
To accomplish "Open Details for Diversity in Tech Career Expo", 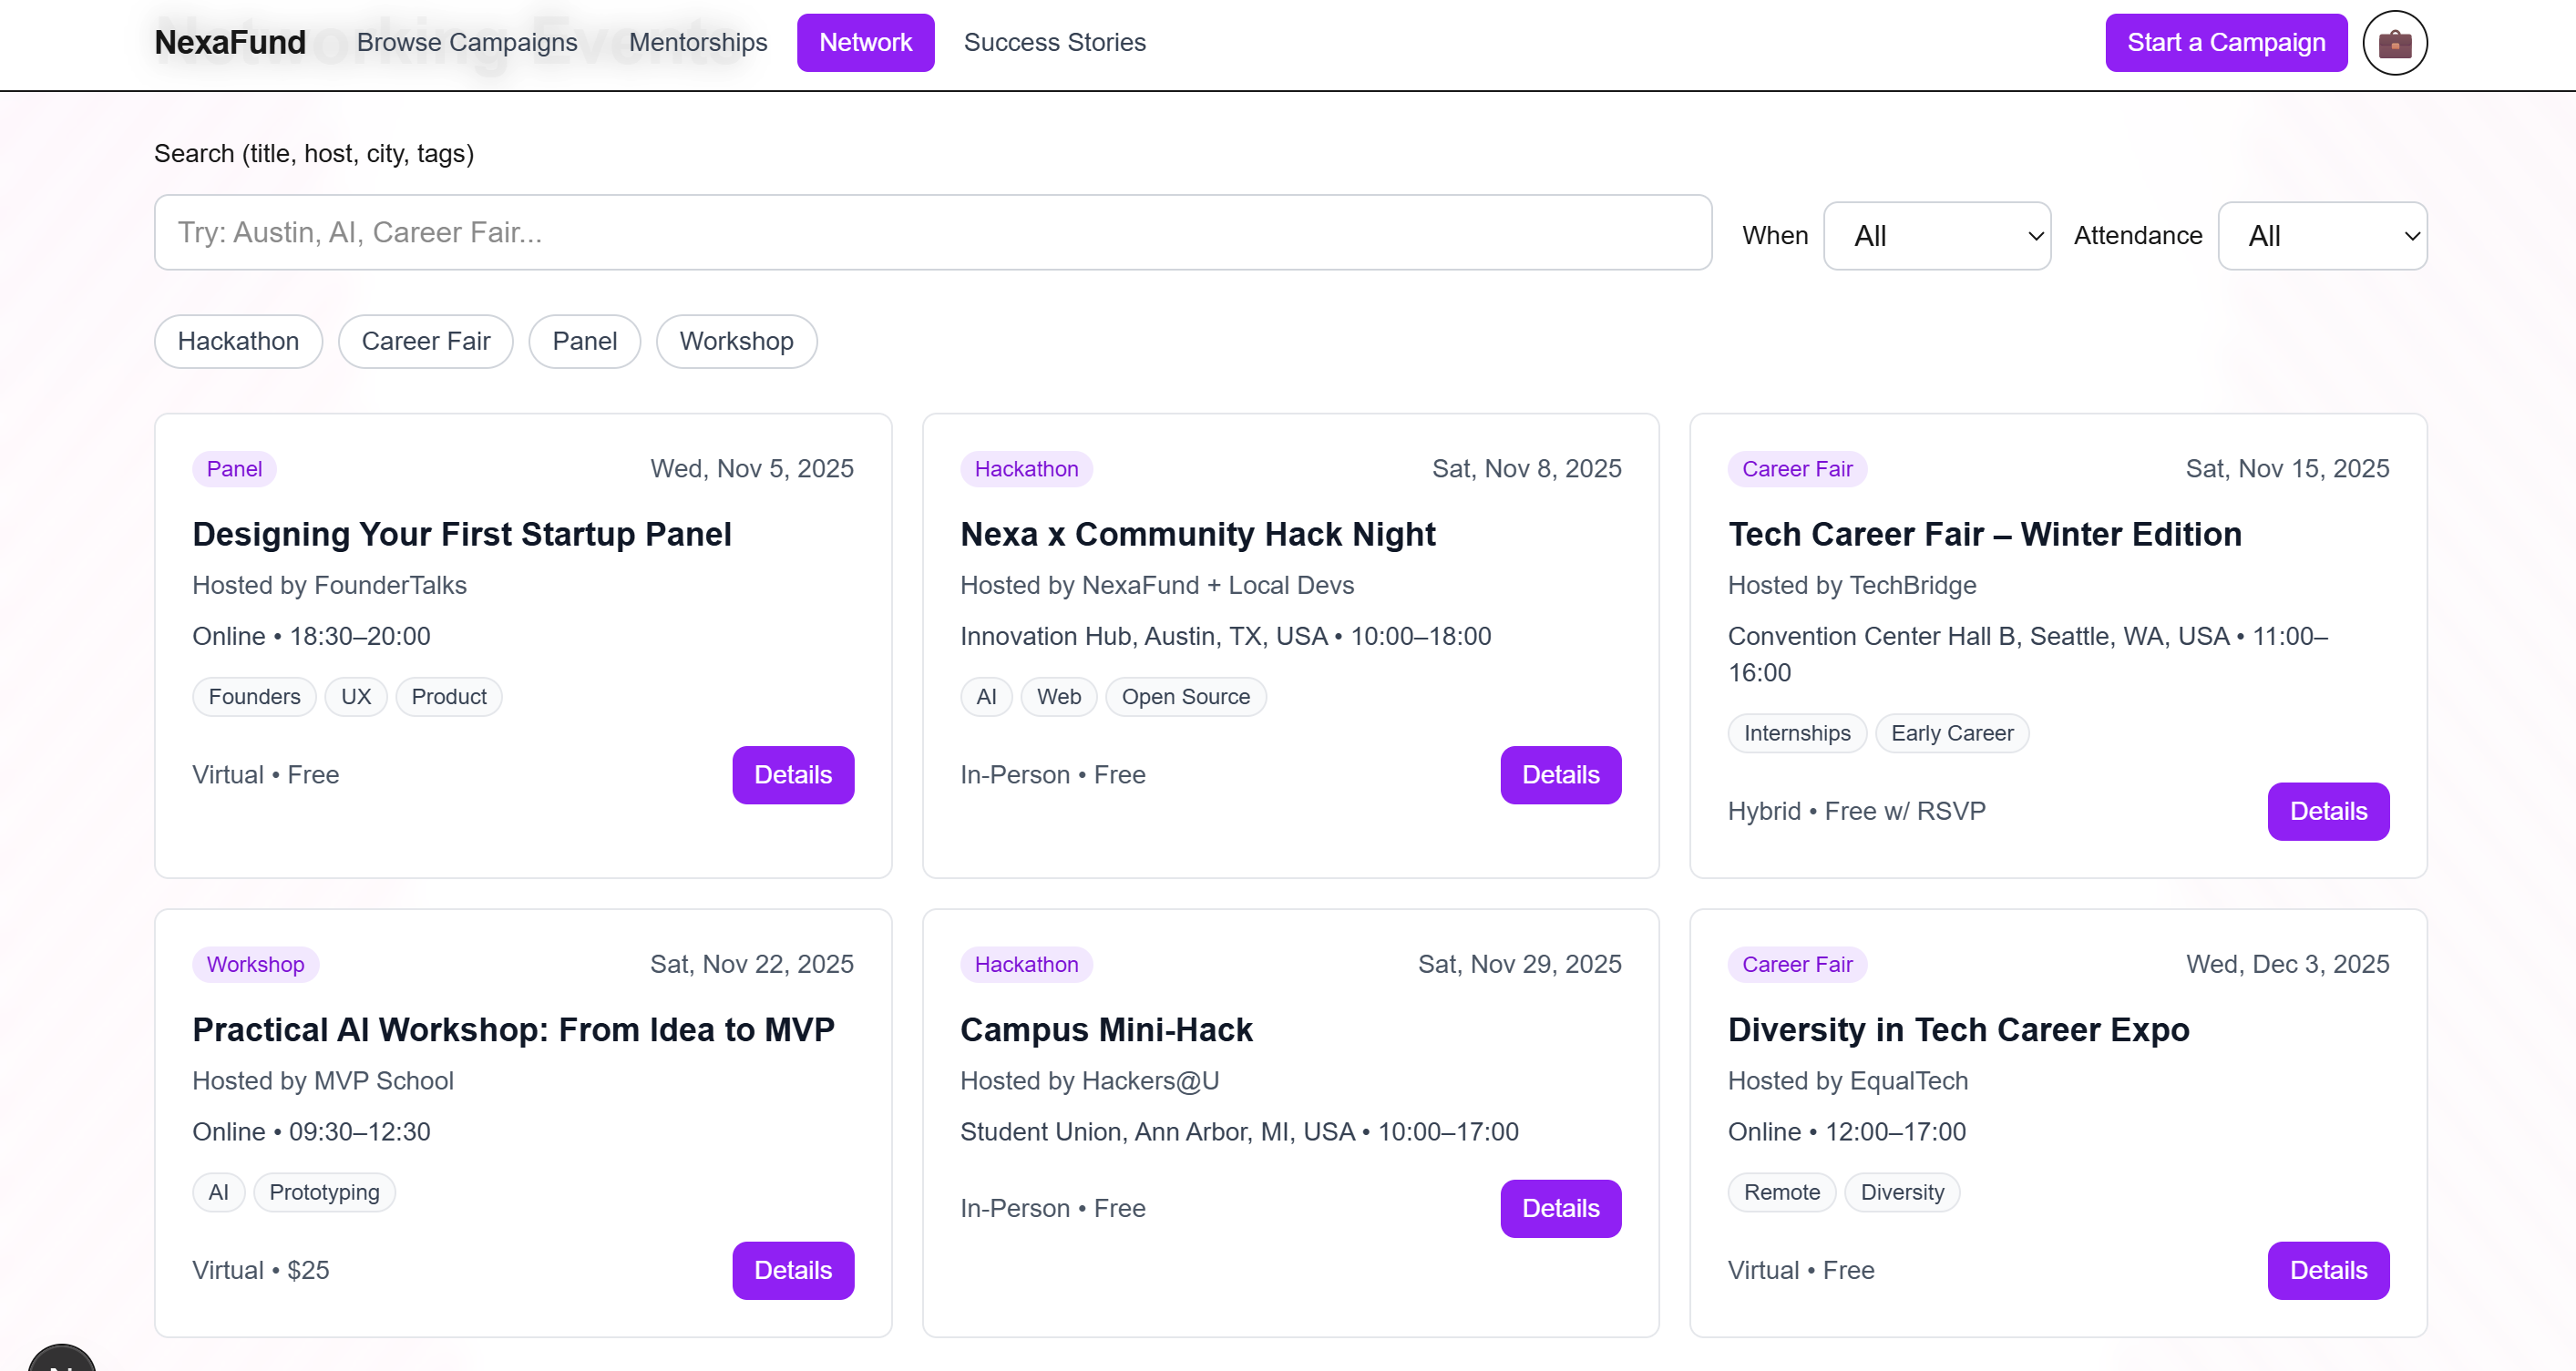I will (x=2327, y=1270).
